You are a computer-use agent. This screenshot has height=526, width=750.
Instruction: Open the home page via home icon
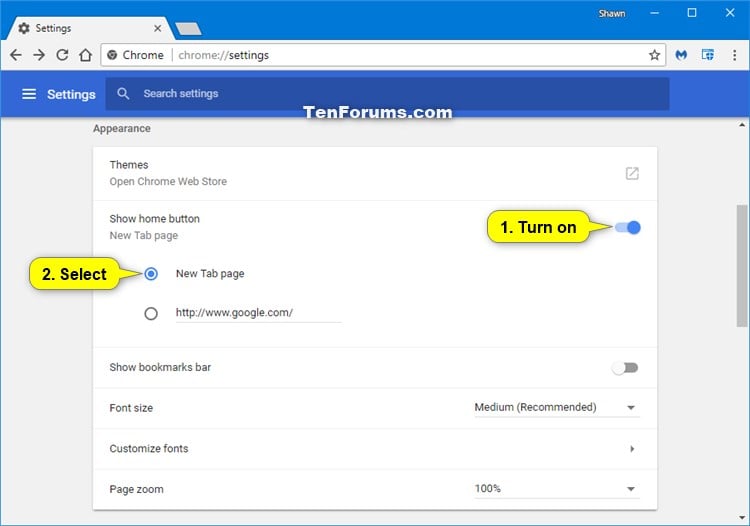(85, 55)
